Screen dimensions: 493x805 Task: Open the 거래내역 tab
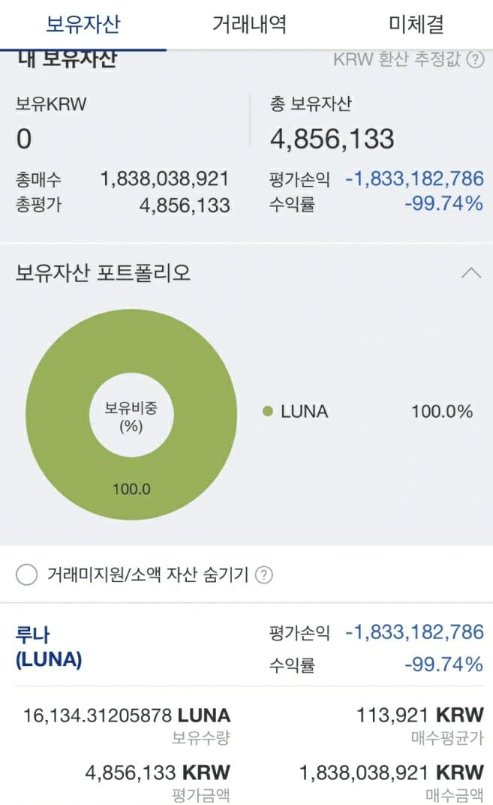[x=249, y=24]
